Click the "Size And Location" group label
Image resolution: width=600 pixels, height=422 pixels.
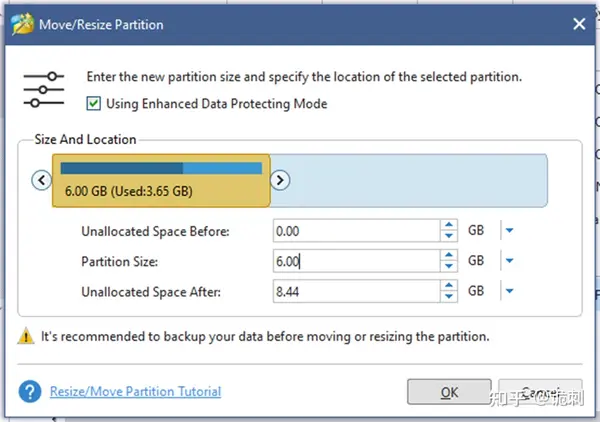(85, 139)
